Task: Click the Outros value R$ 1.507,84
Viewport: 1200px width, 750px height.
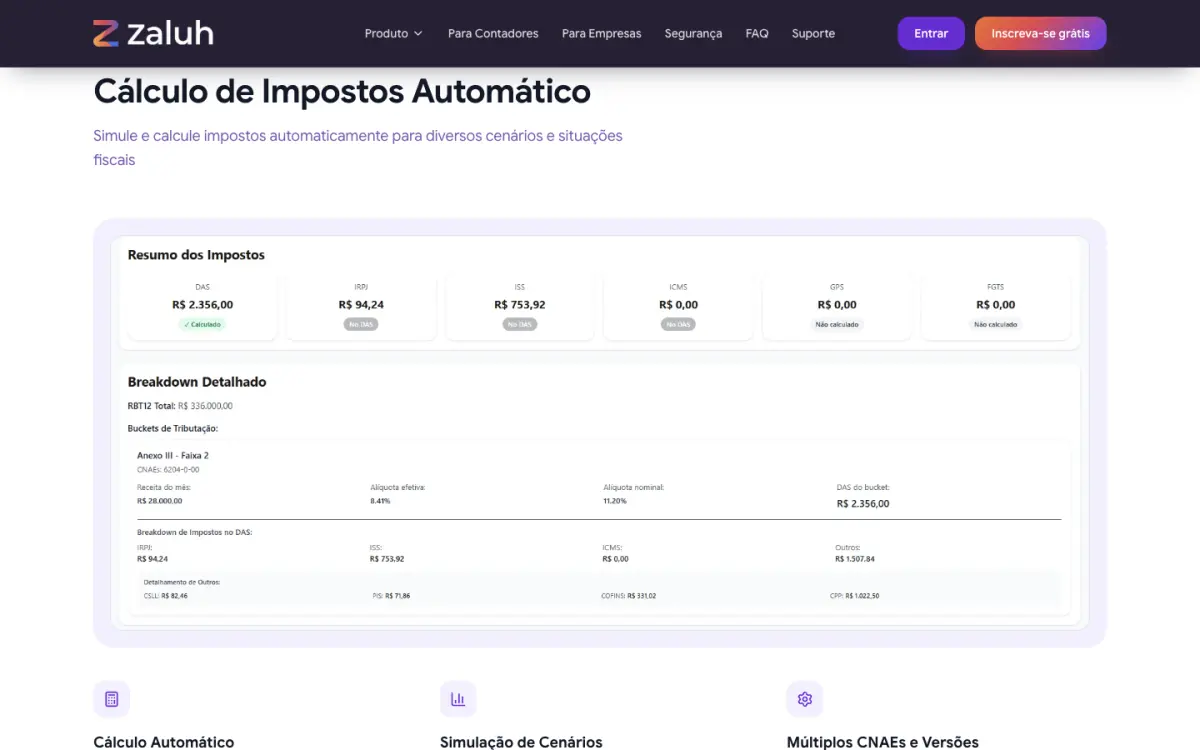Action: [x=855, y=559]
